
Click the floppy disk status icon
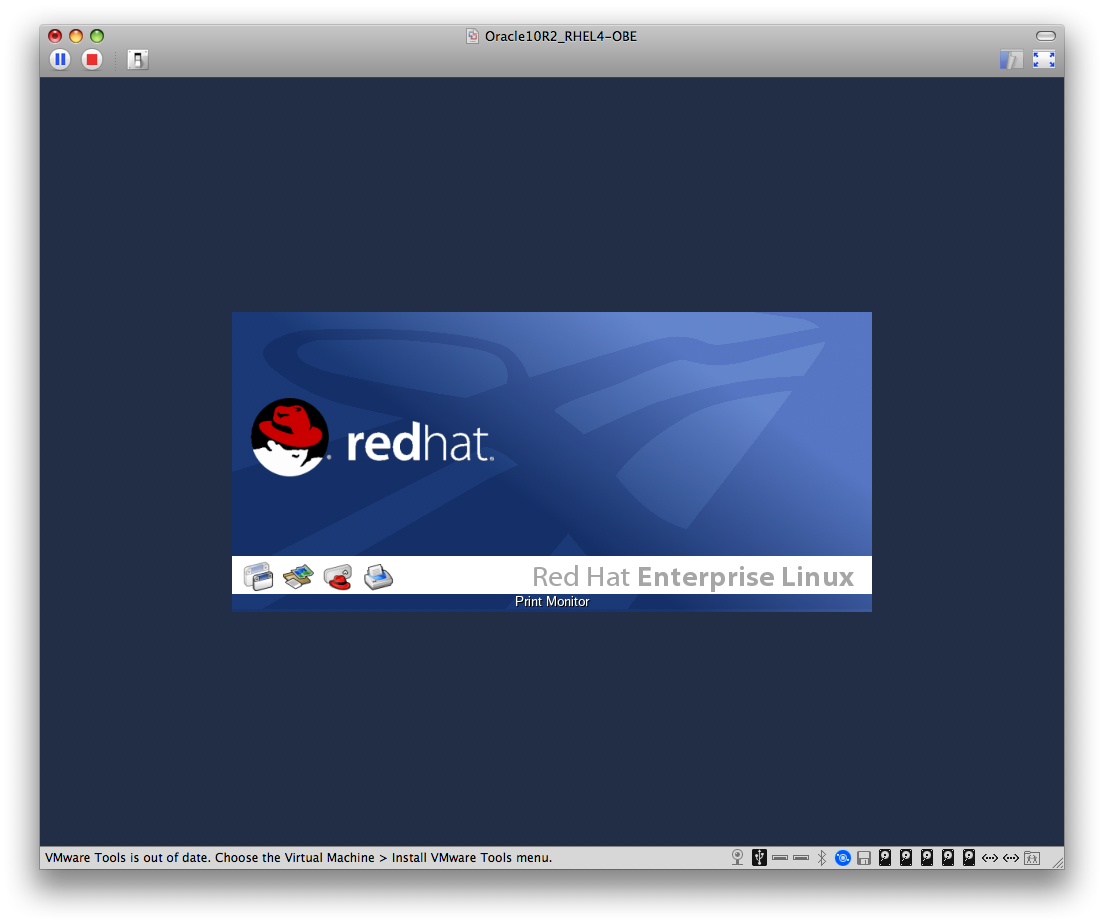pos(864,858)
